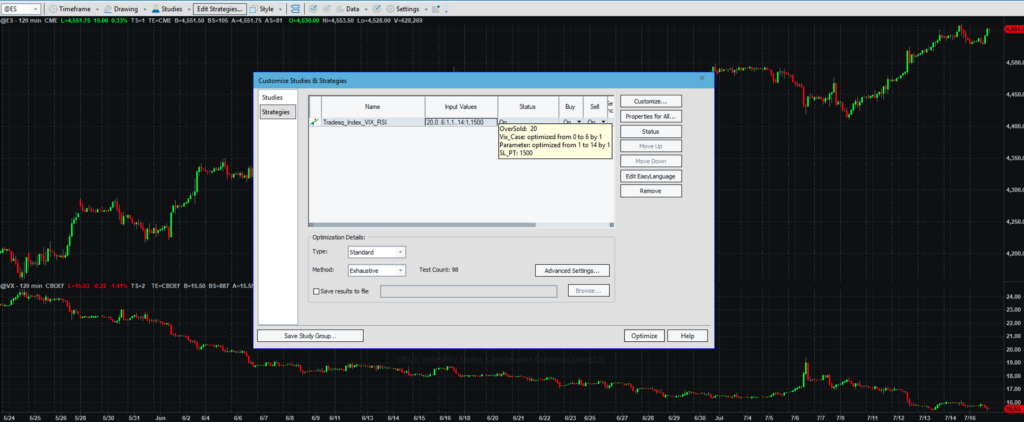
Task: Click the Status column header
Action: tap(528, 106)
